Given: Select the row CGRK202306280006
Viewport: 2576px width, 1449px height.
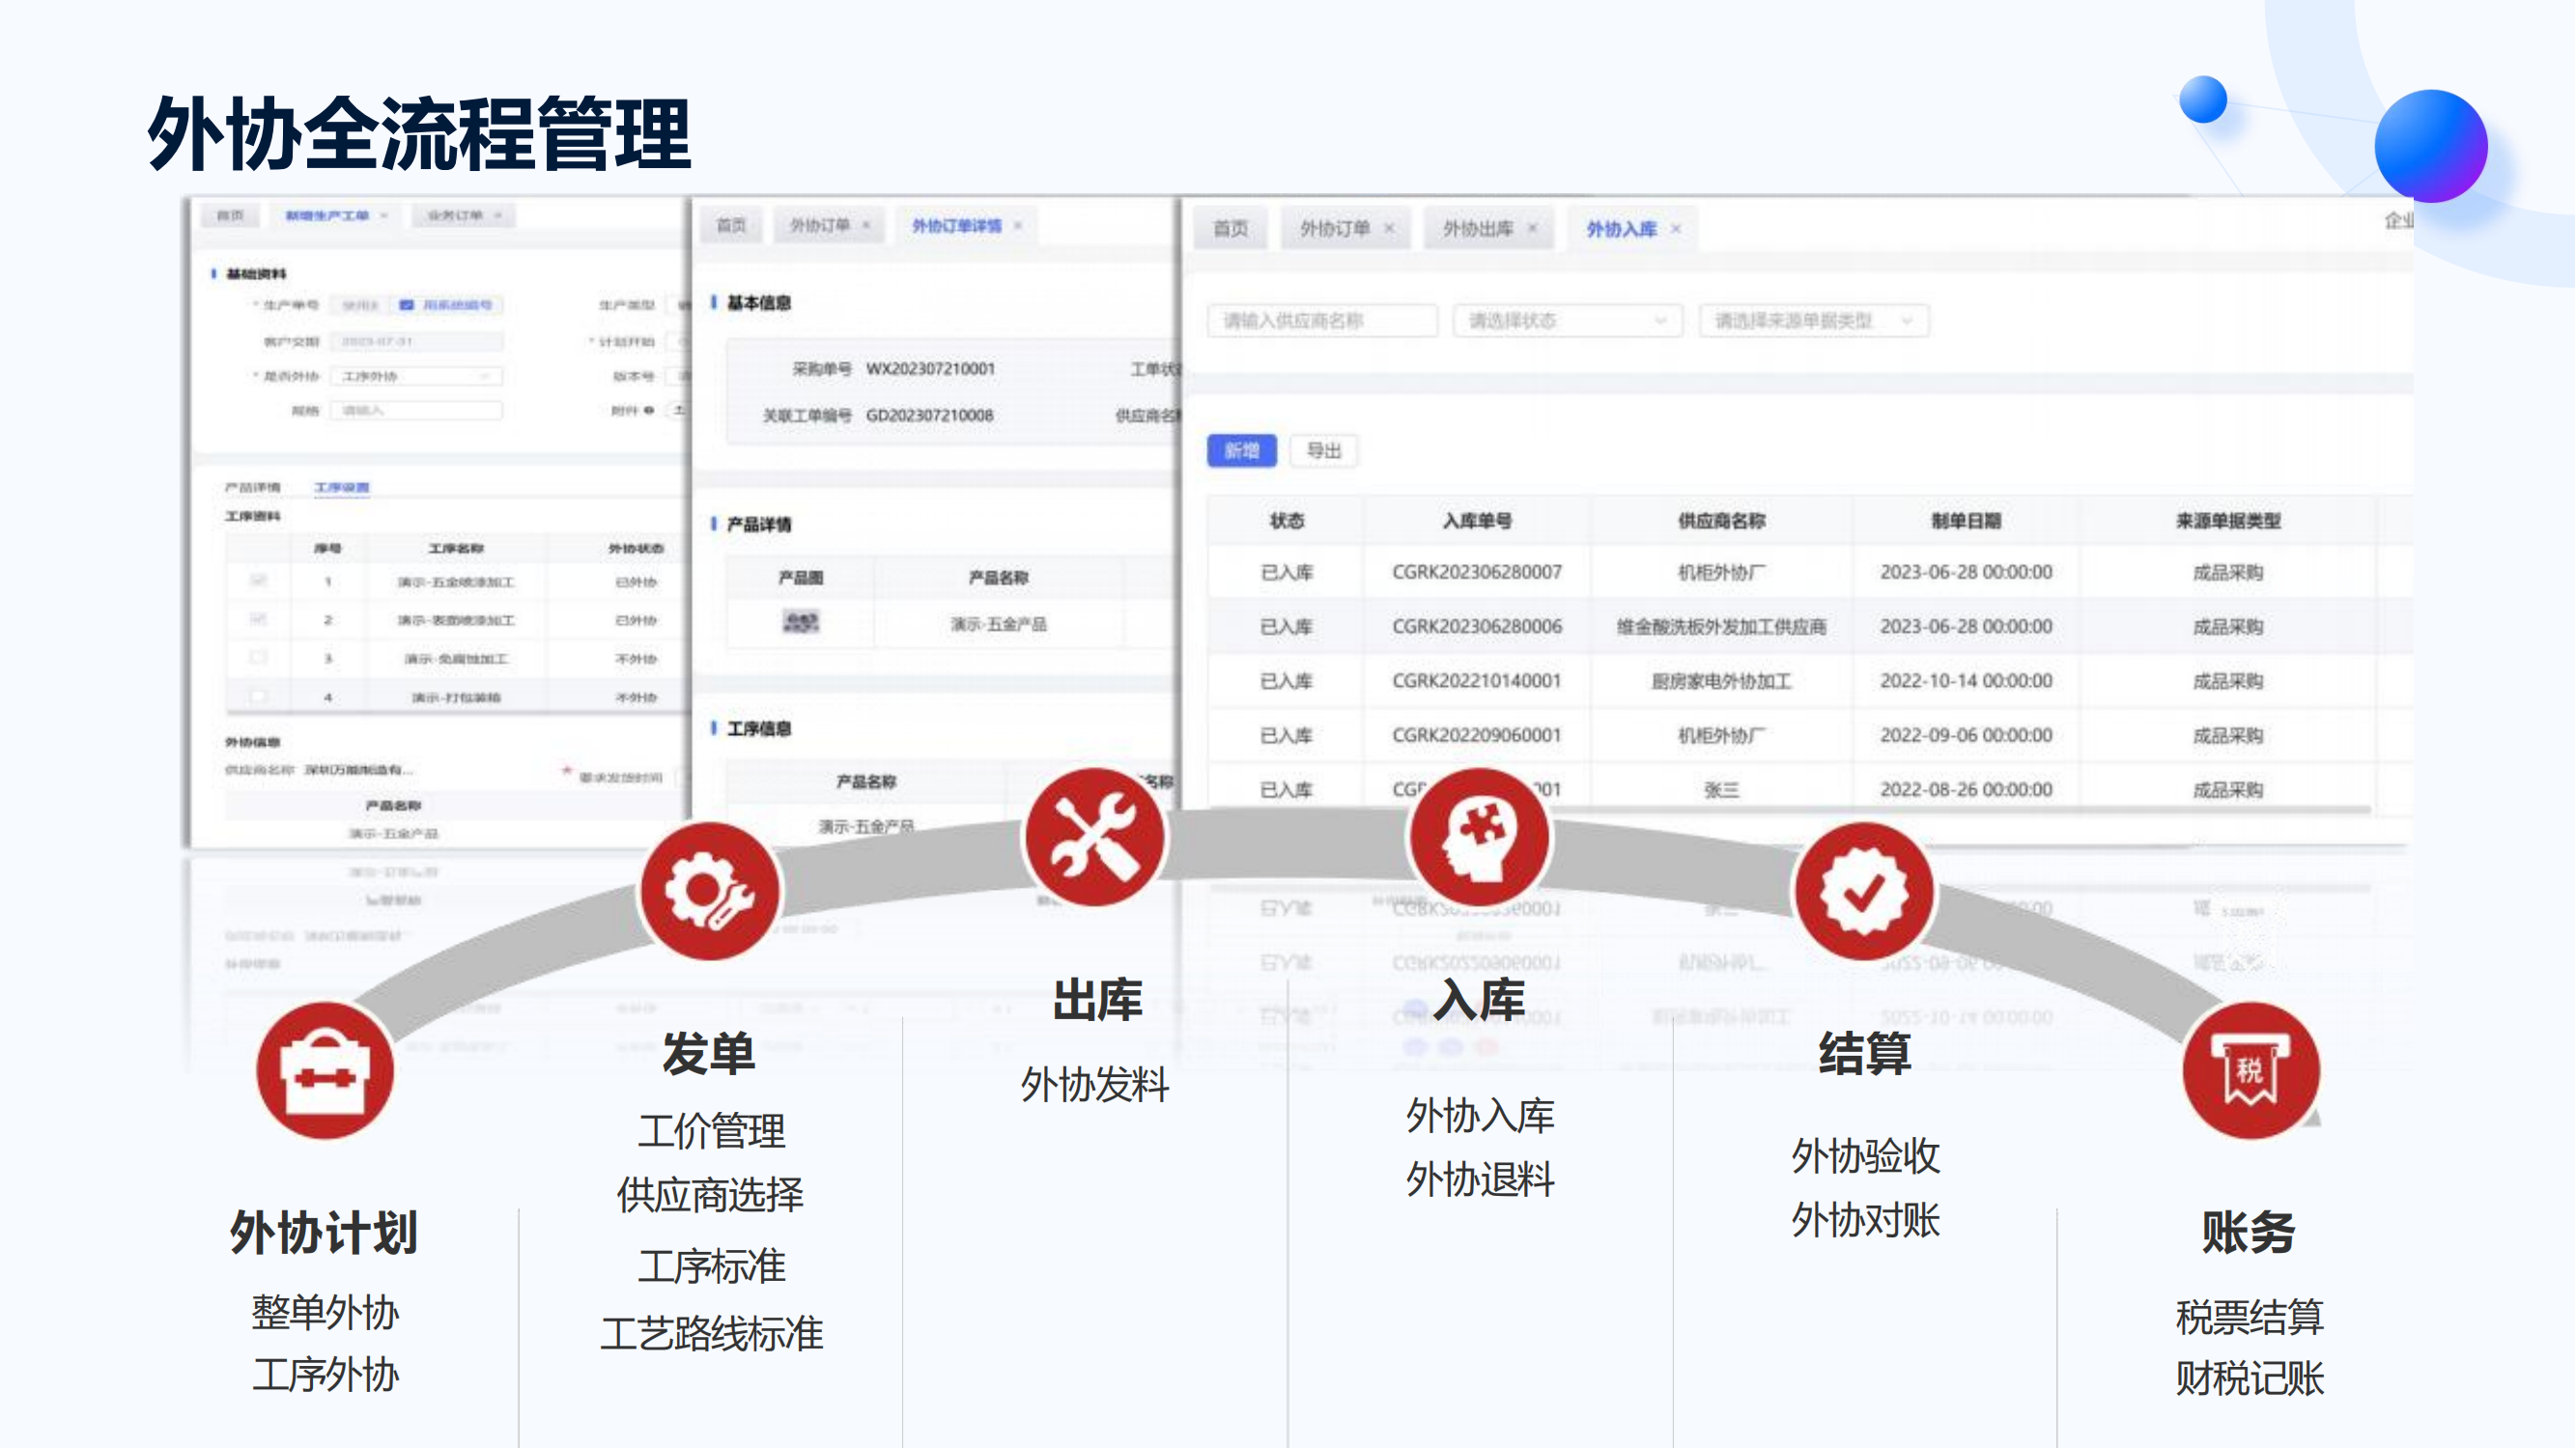Looking at the screenshot, I should click(1810, 626).
